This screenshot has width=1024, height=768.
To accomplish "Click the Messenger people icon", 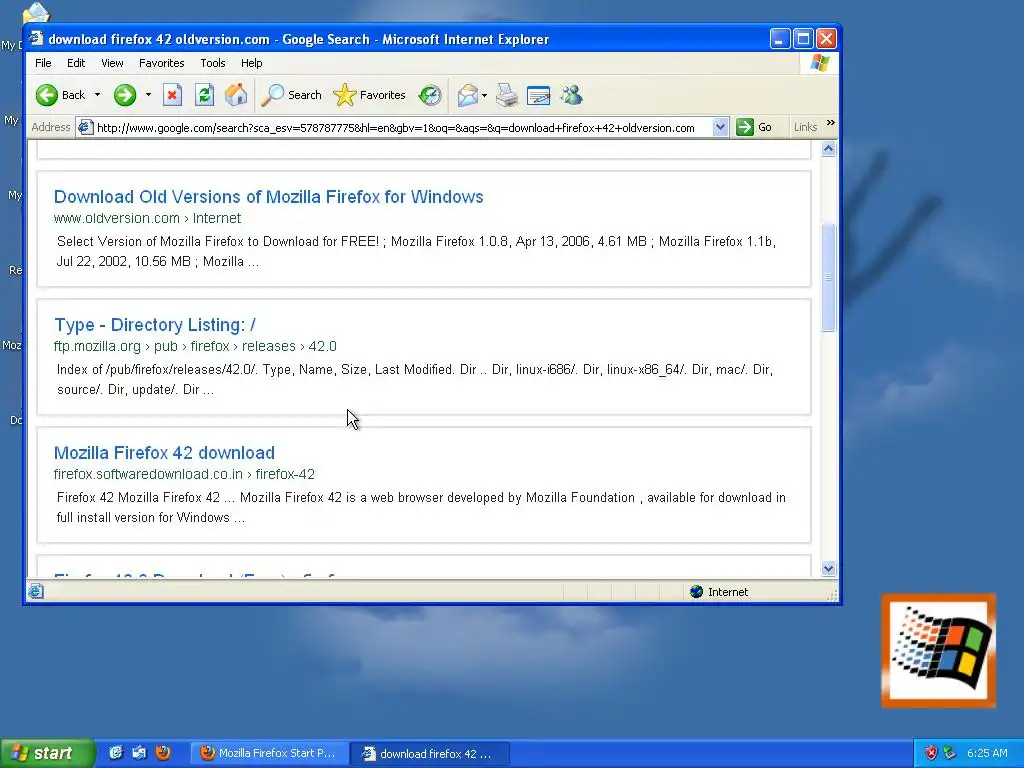I will [571, 95].
